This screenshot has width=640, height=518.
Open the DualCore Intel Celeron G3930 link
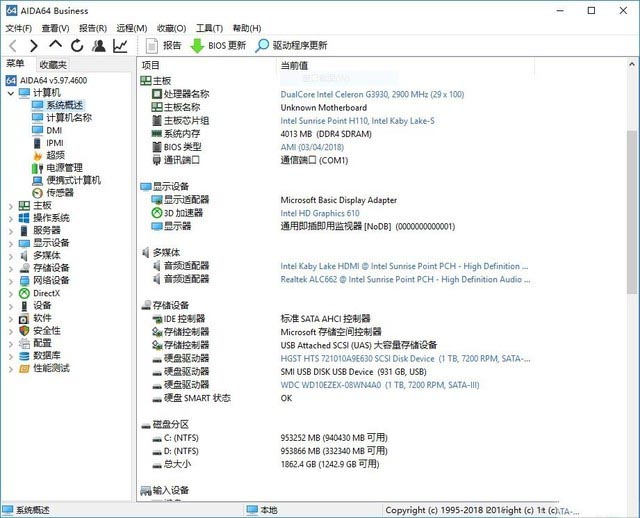pos(372,94)
